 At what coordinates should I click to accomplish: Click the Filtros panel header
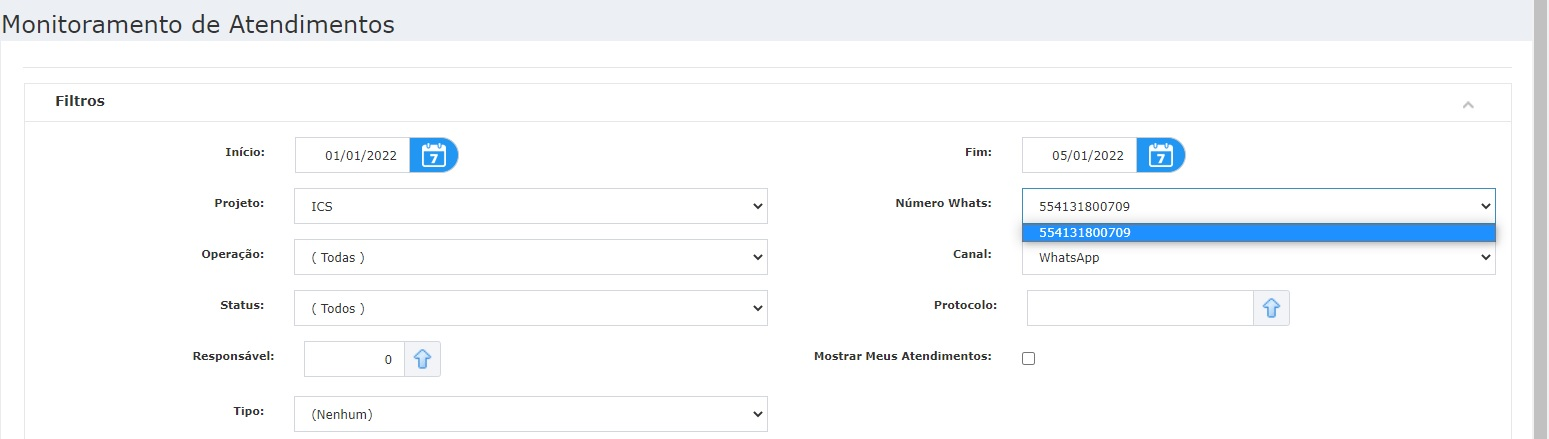coord(767,103)
